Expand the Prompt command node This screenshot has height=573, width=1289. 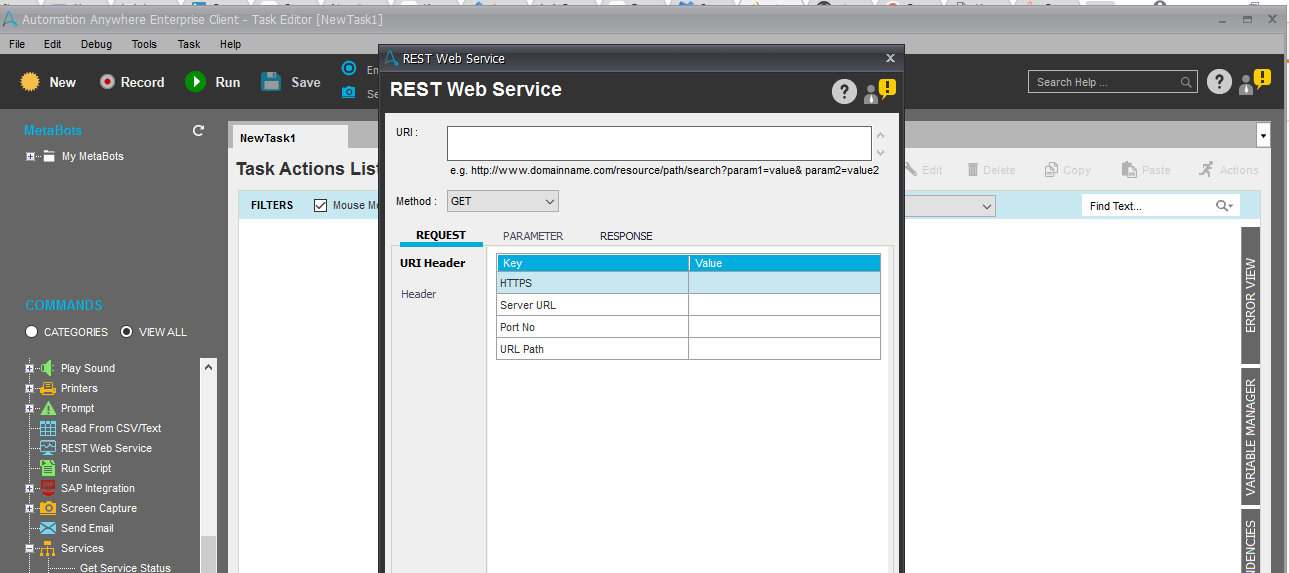pyautogui.click(x=31, y=408)
